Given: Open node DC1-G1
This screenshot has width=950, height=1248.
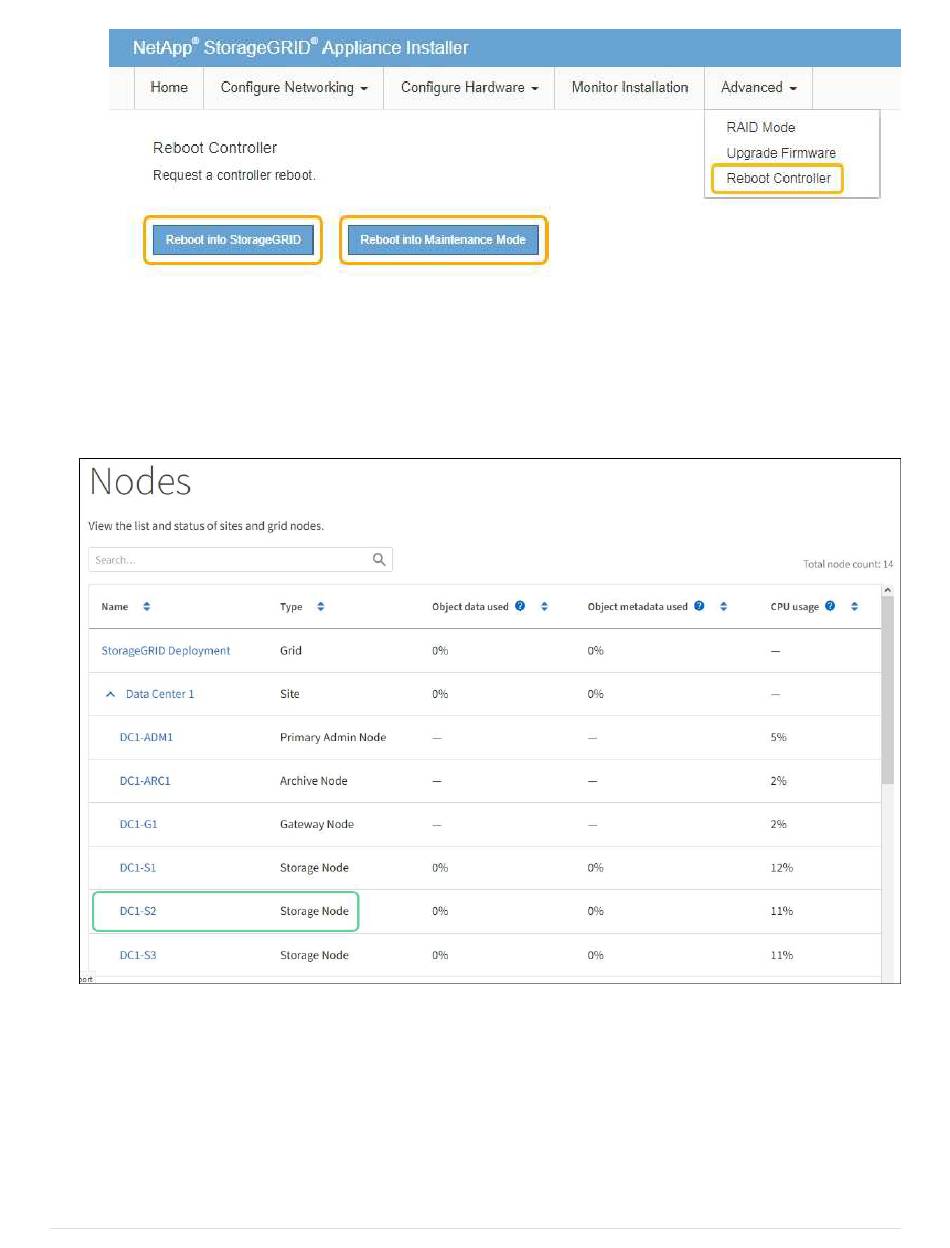Looking at the screenshot, I should click(139, 824).
